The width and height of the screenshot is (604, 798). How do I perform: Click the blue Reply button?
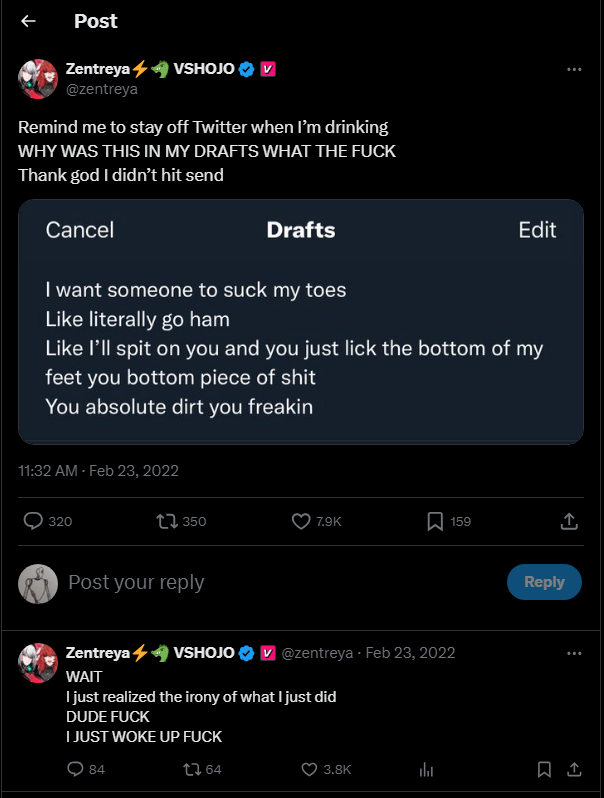[544, 582]
